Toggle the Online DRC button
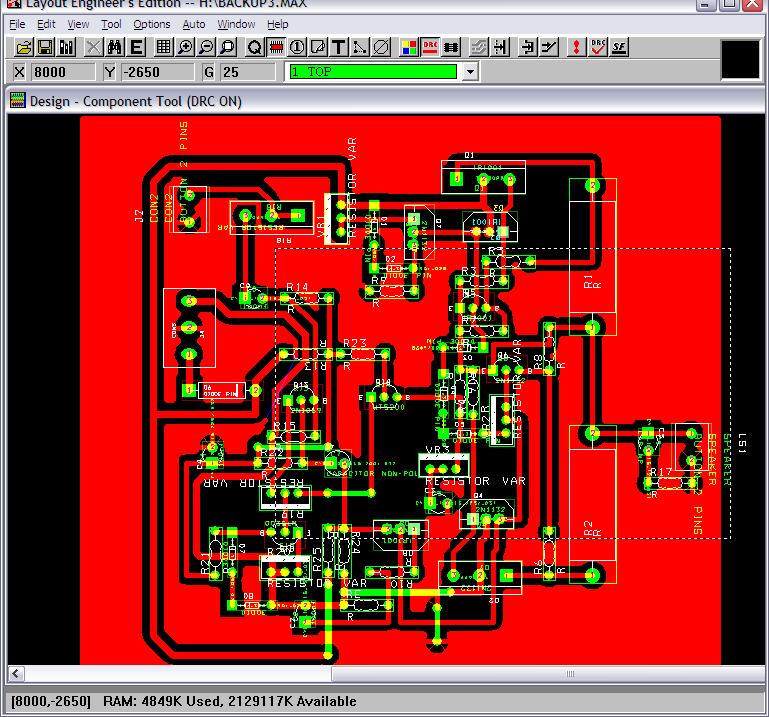Screen dimensions: 769x717 coord(429,47)
